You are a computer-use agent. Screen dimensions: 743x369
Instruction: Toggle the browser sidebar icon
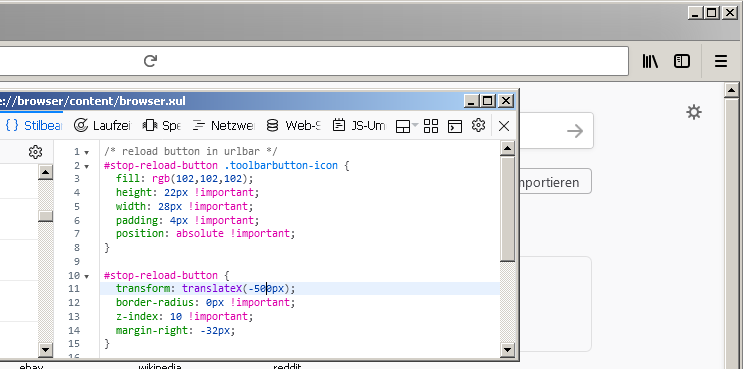(x=682, y=61)
